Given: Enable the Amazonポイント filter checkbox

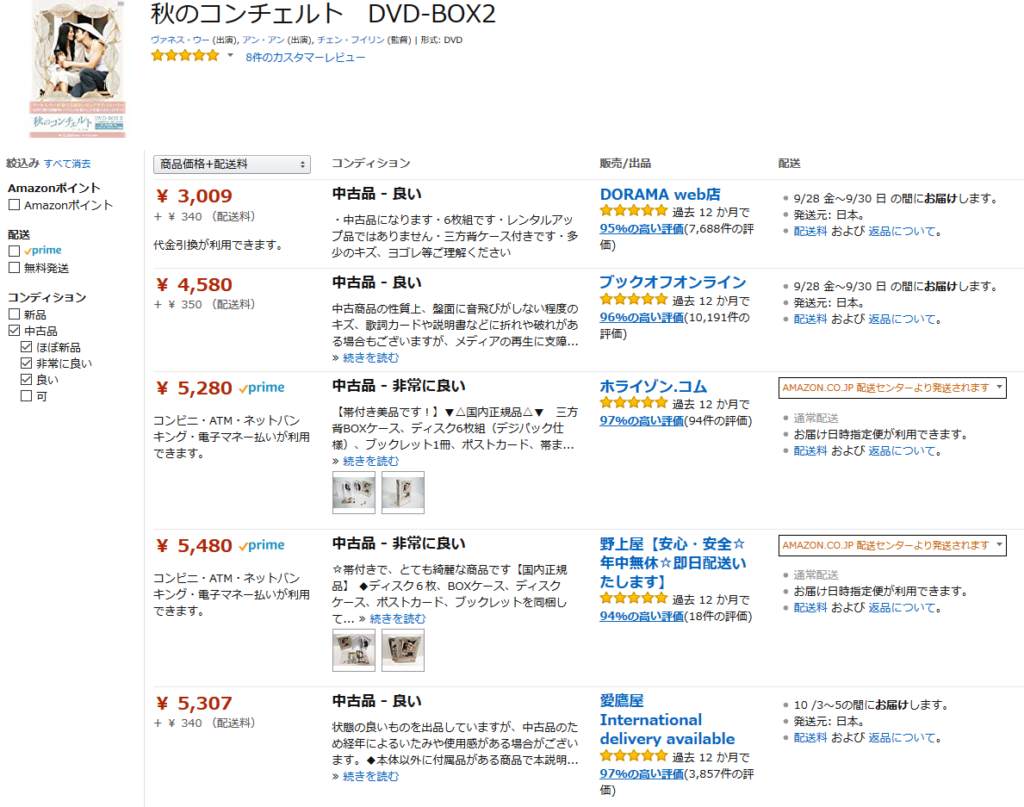Looking at the screenshot, I should (14, 205).
